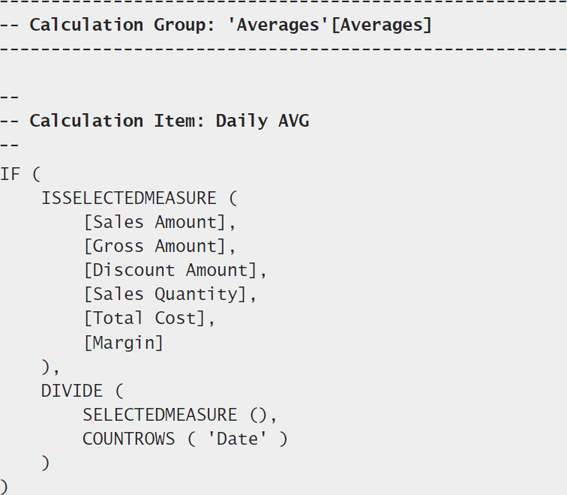Screen dimensions: 567x495
Task: Click the SELECTEDMEASURE () call
Action: click(x=175, y=415)
